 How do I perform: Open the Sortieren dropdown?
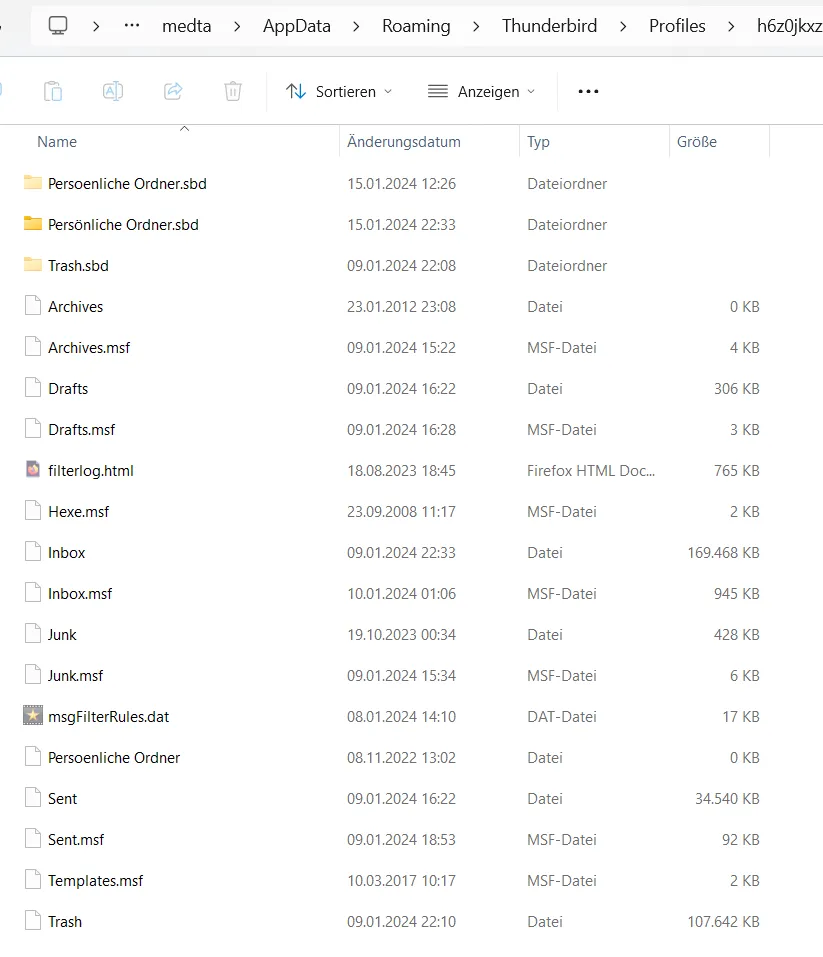pyautogui.click(x=339, y=92)
